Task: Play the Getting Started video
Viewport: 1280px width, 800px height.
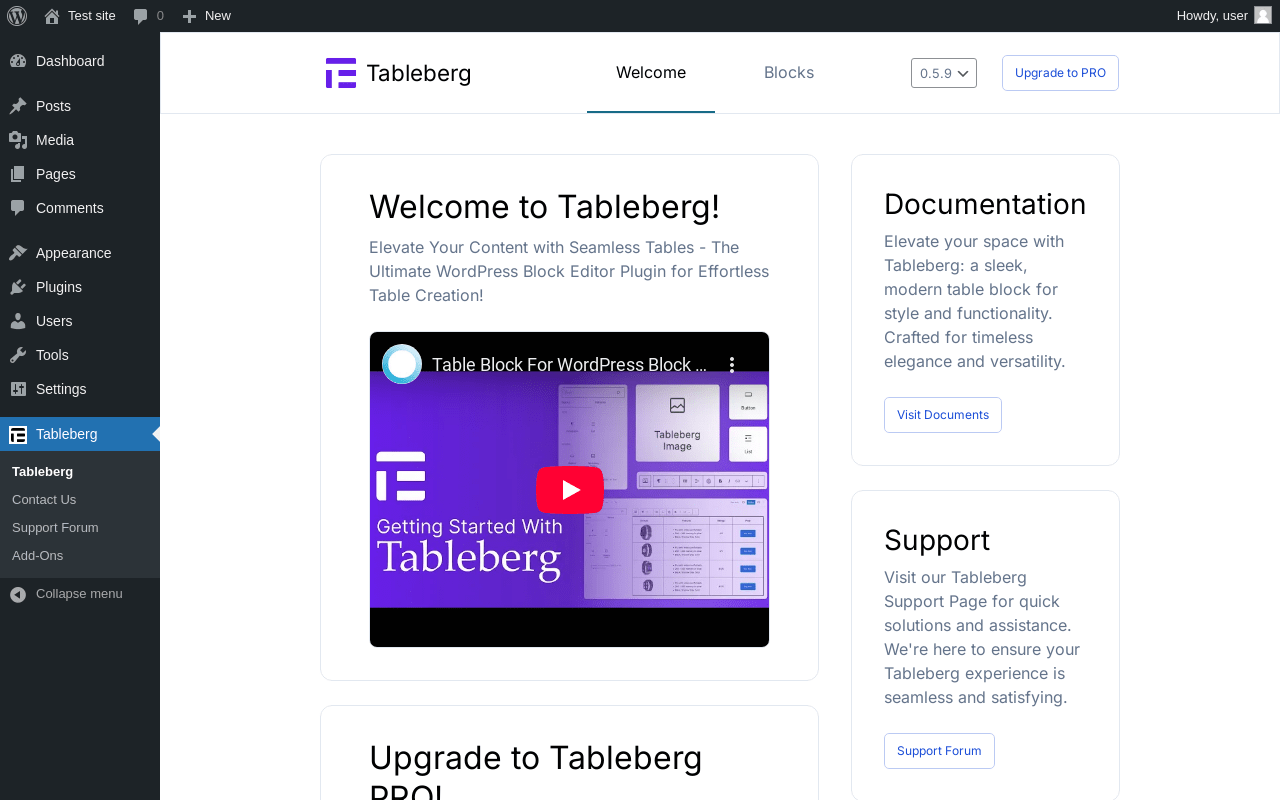Action: 570,490
